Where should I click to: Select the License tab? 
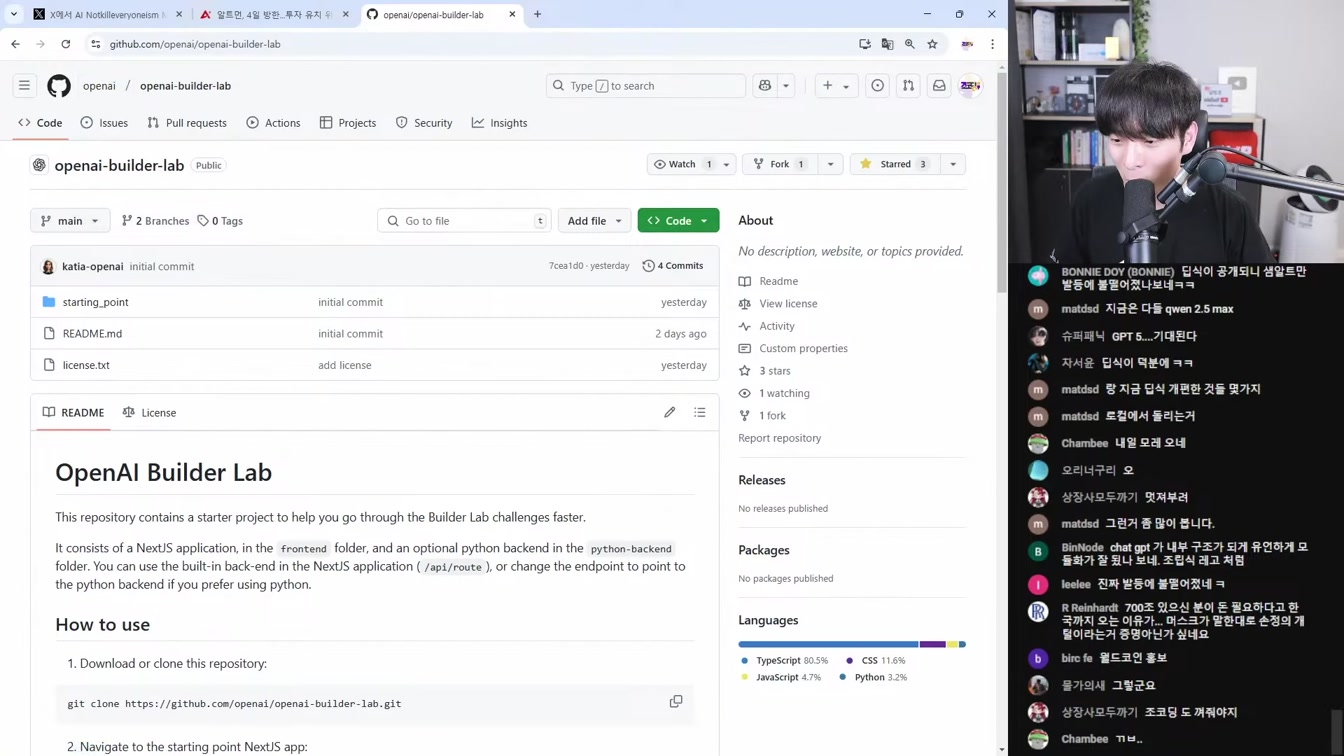pos(149,413)
